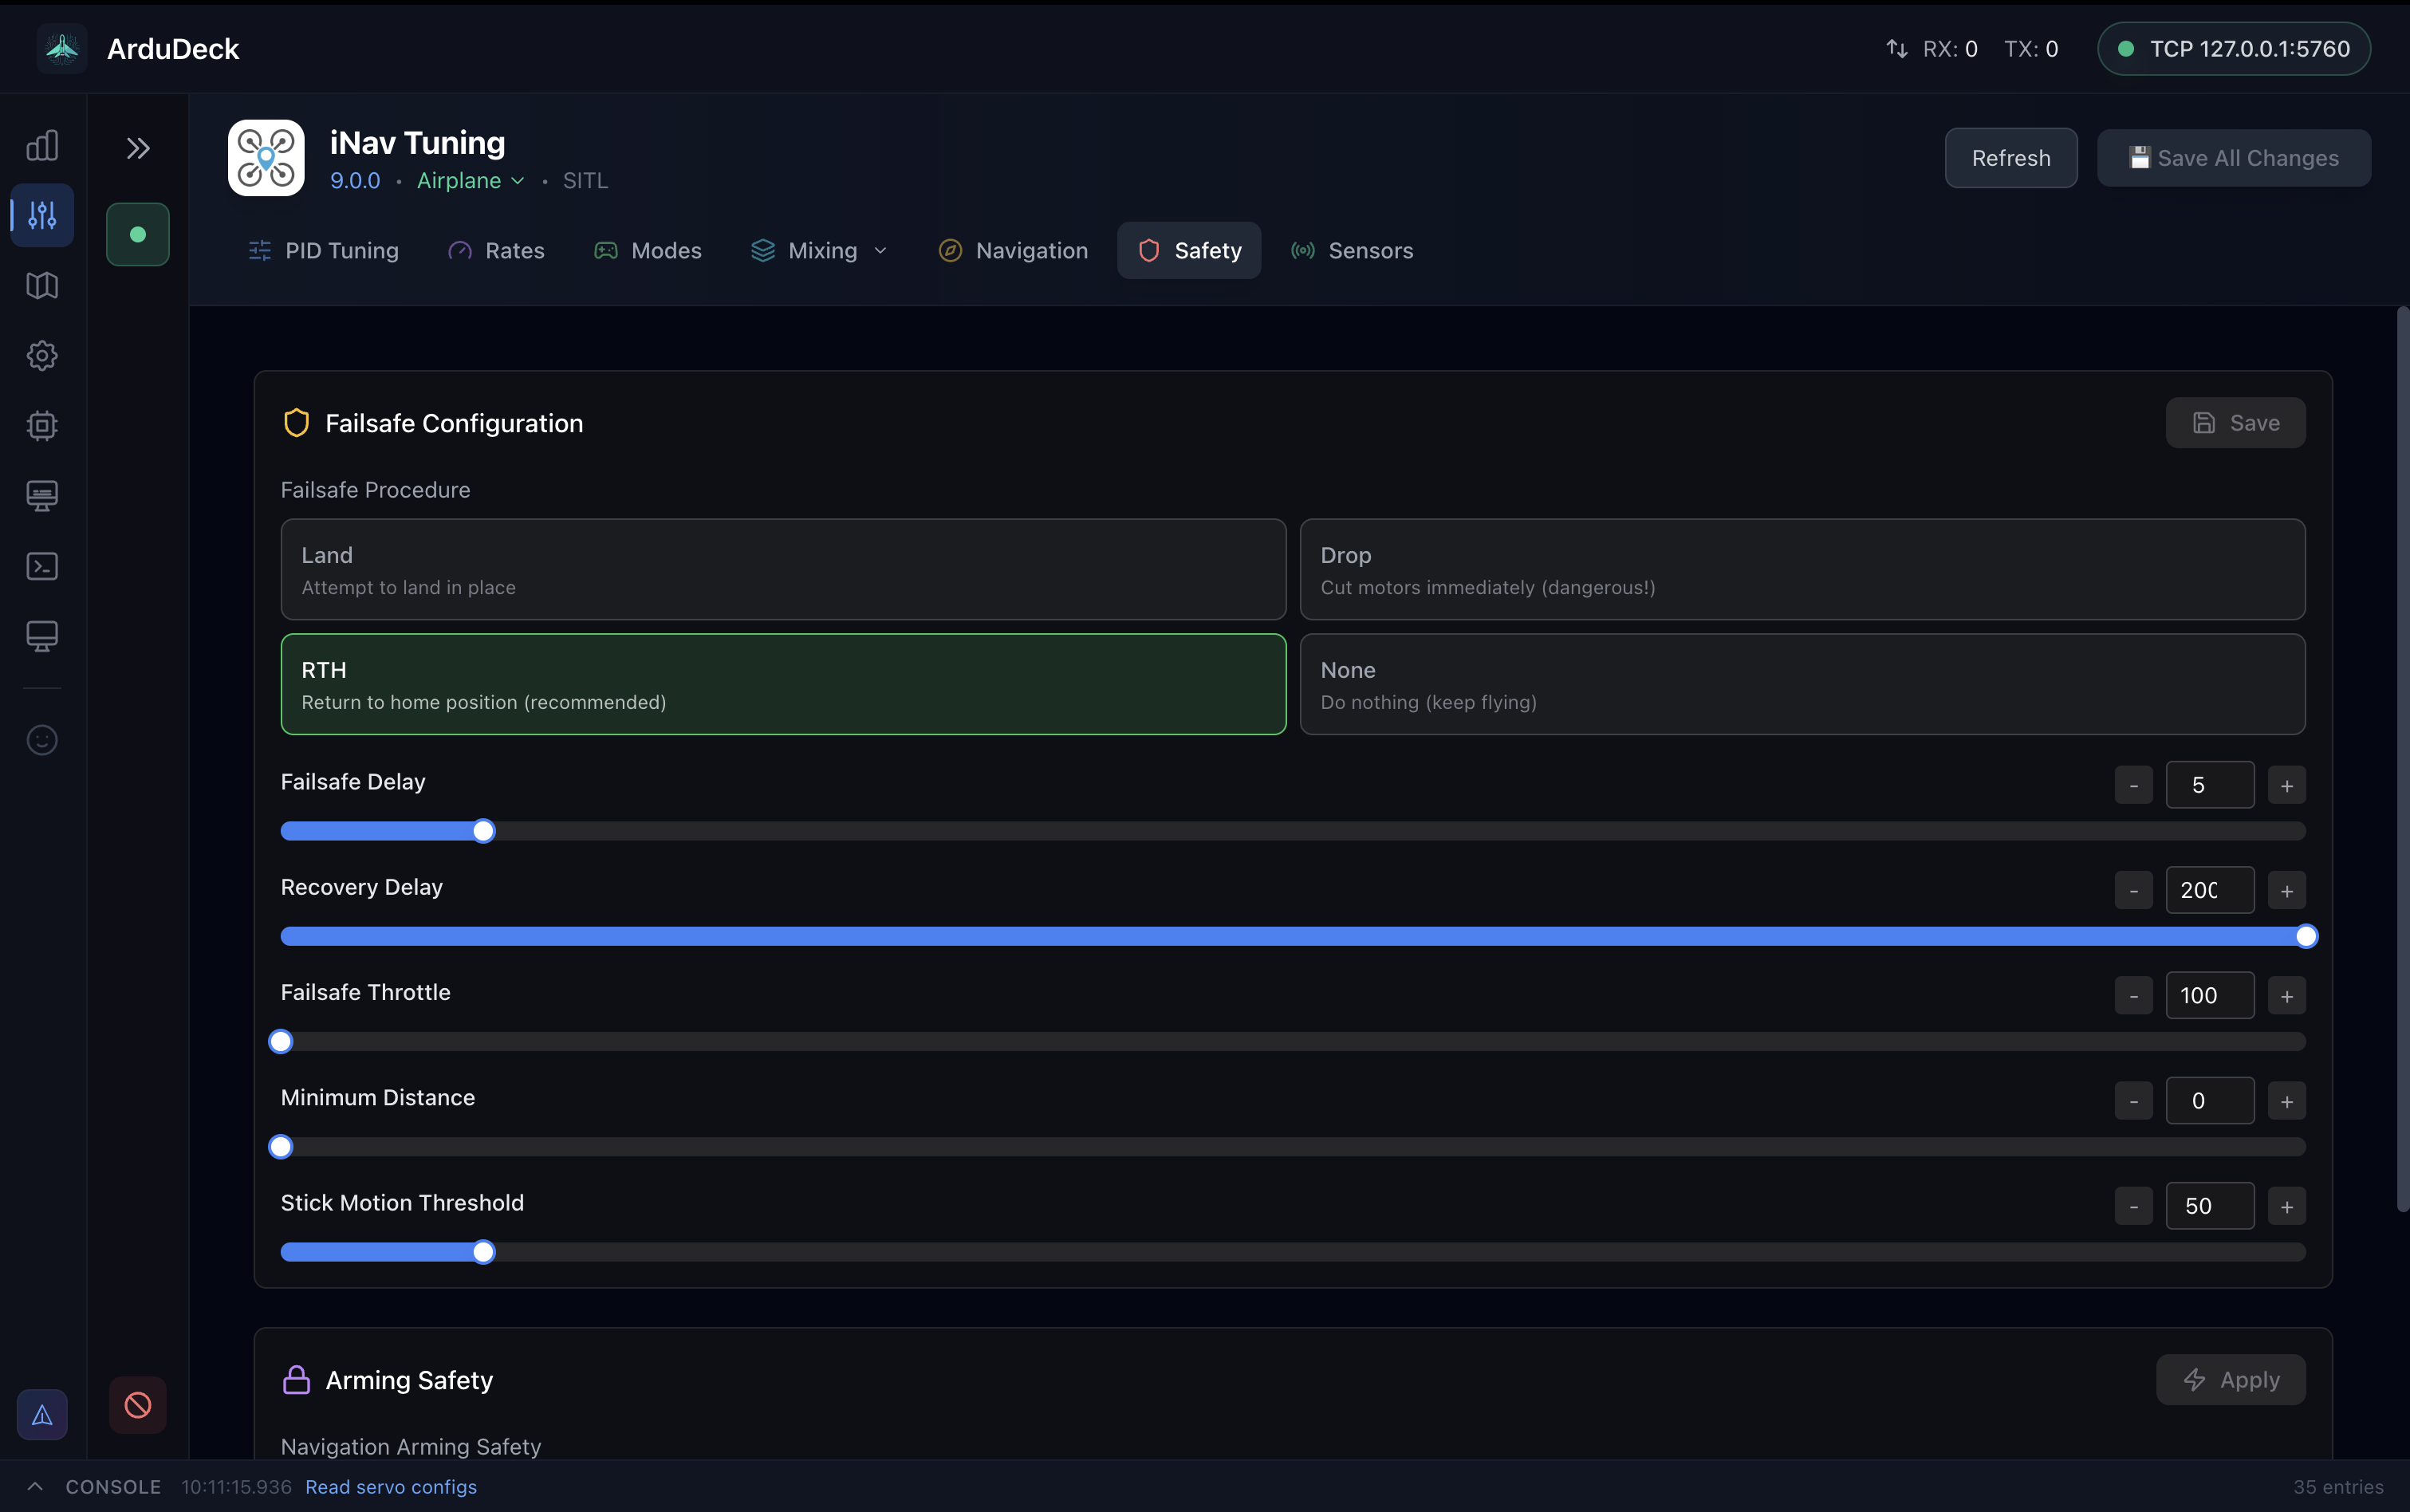Click the 9.0.0 version link

pyautogui.click(x=355, y=181)
